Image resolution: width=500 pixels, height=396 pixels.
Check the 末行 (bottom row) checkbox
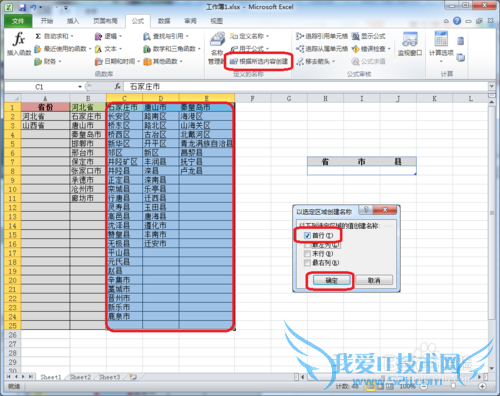(307, 254)
